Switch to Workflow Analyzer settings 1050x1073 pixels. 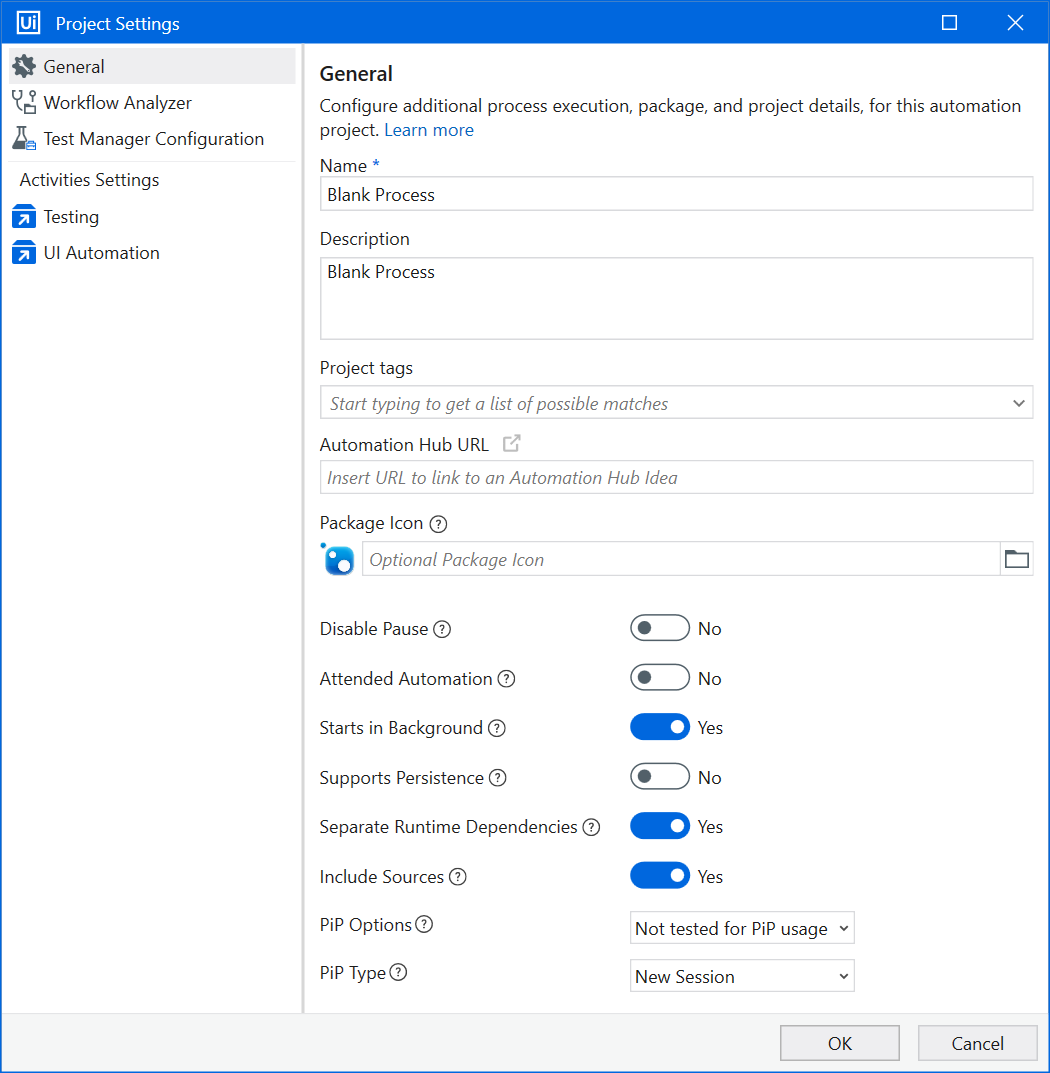[x=117, y=103]
